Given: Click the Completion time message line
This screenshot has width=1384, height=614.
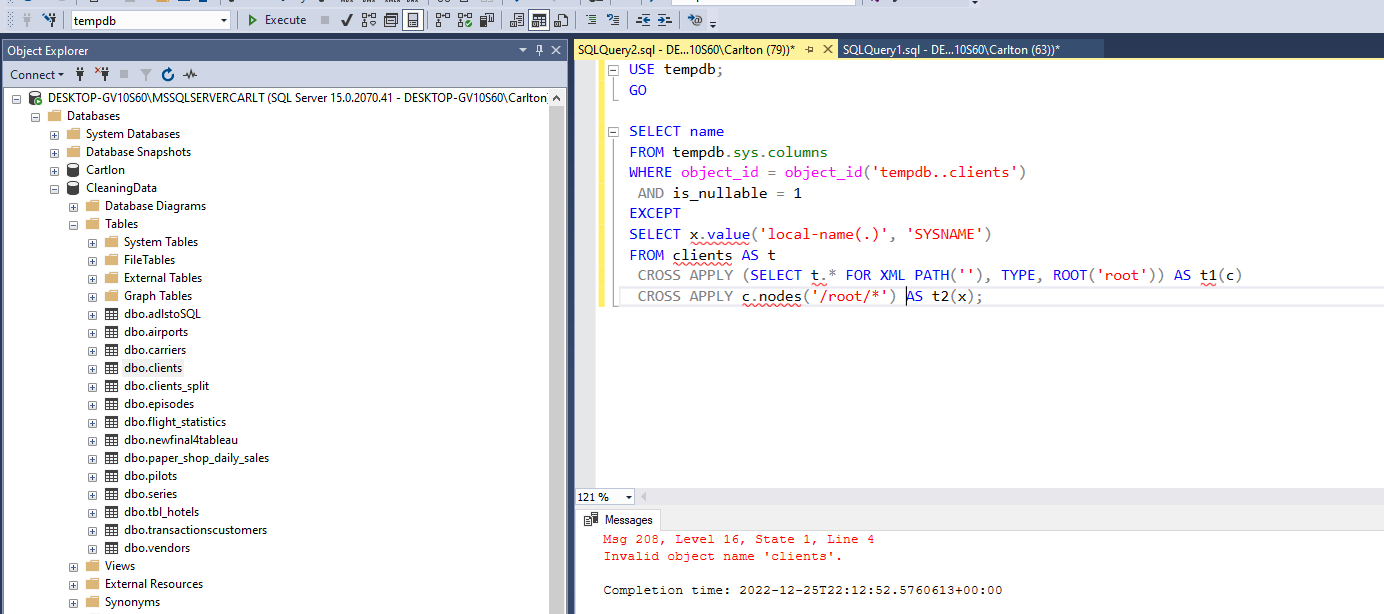Looking at the screenshot, I should 802,590.
